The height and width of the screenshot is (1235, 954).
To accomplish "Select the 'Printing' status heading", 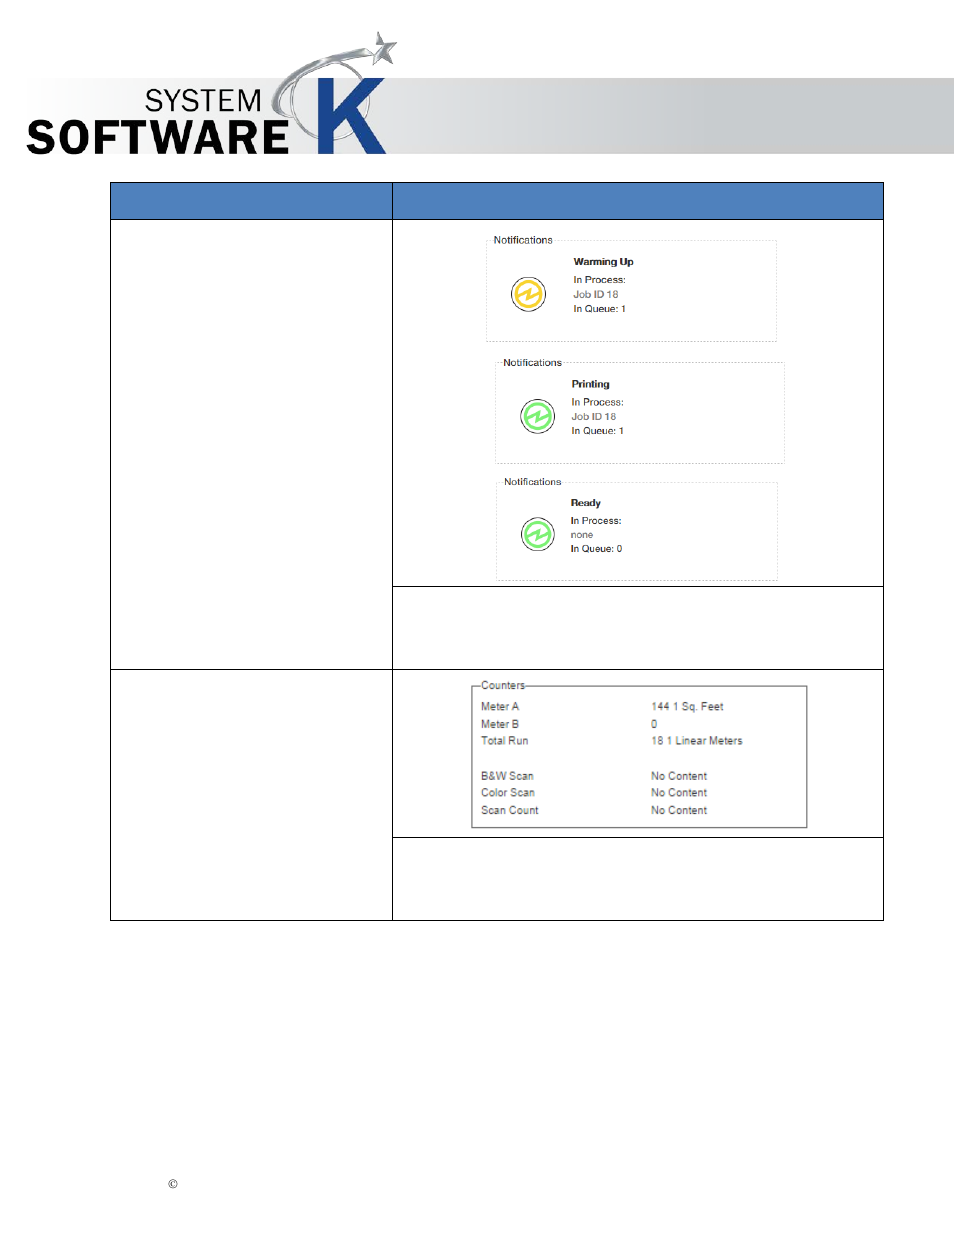I will coord(590,384).
